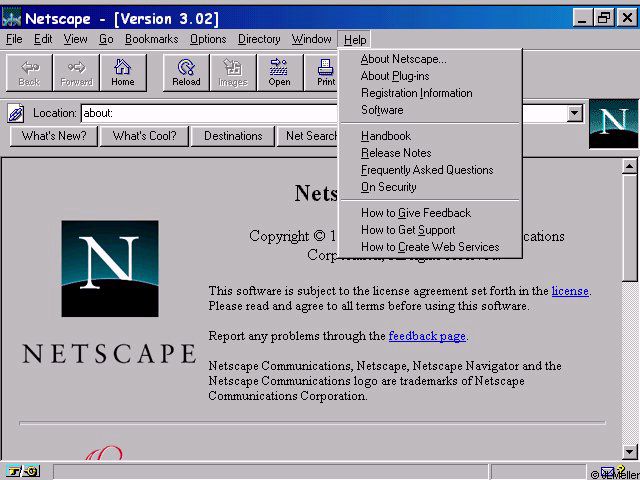Click the Forward arrow toolbar icon
640x480 pixels.
tap(76, 73)
